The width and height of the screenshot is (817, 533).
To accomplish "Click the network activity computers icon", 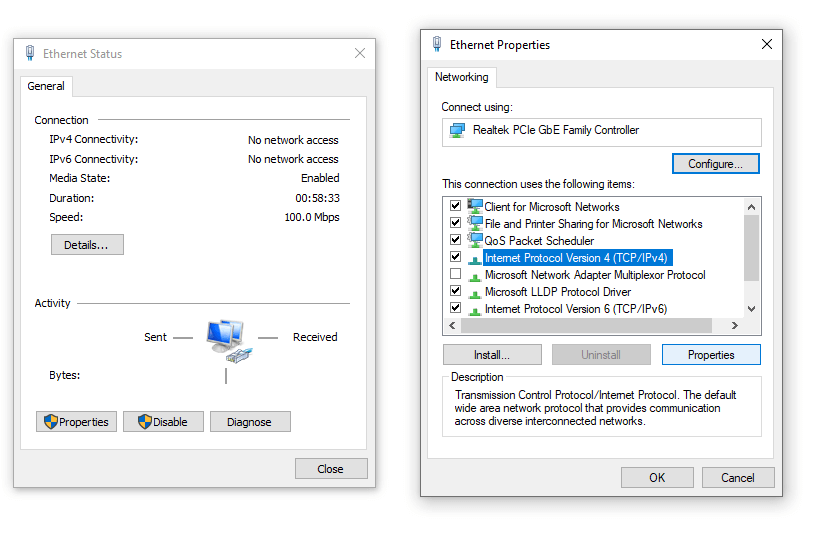I will (x=228, y=341).
